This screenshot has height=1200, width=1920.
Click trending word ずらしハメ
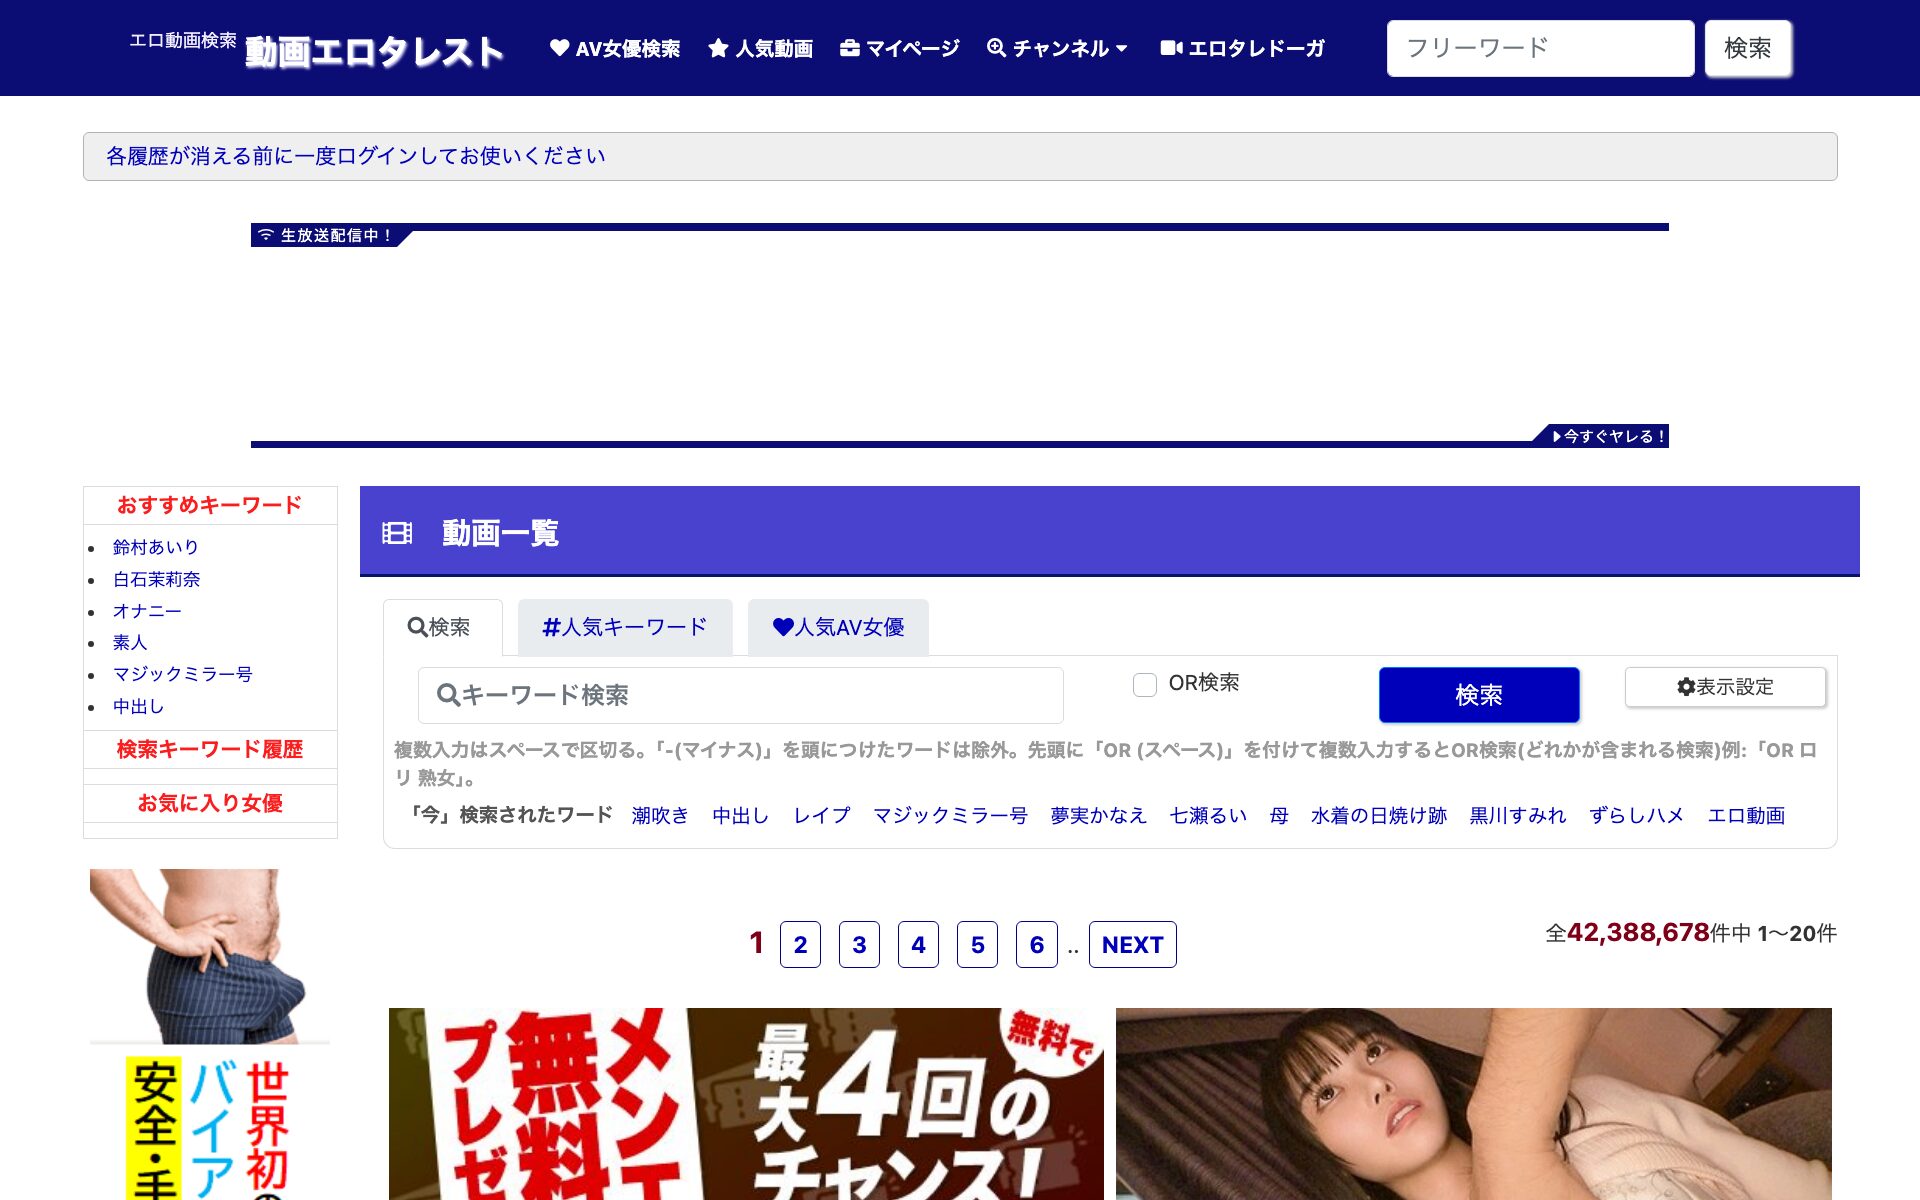(x=1637, y=816)
